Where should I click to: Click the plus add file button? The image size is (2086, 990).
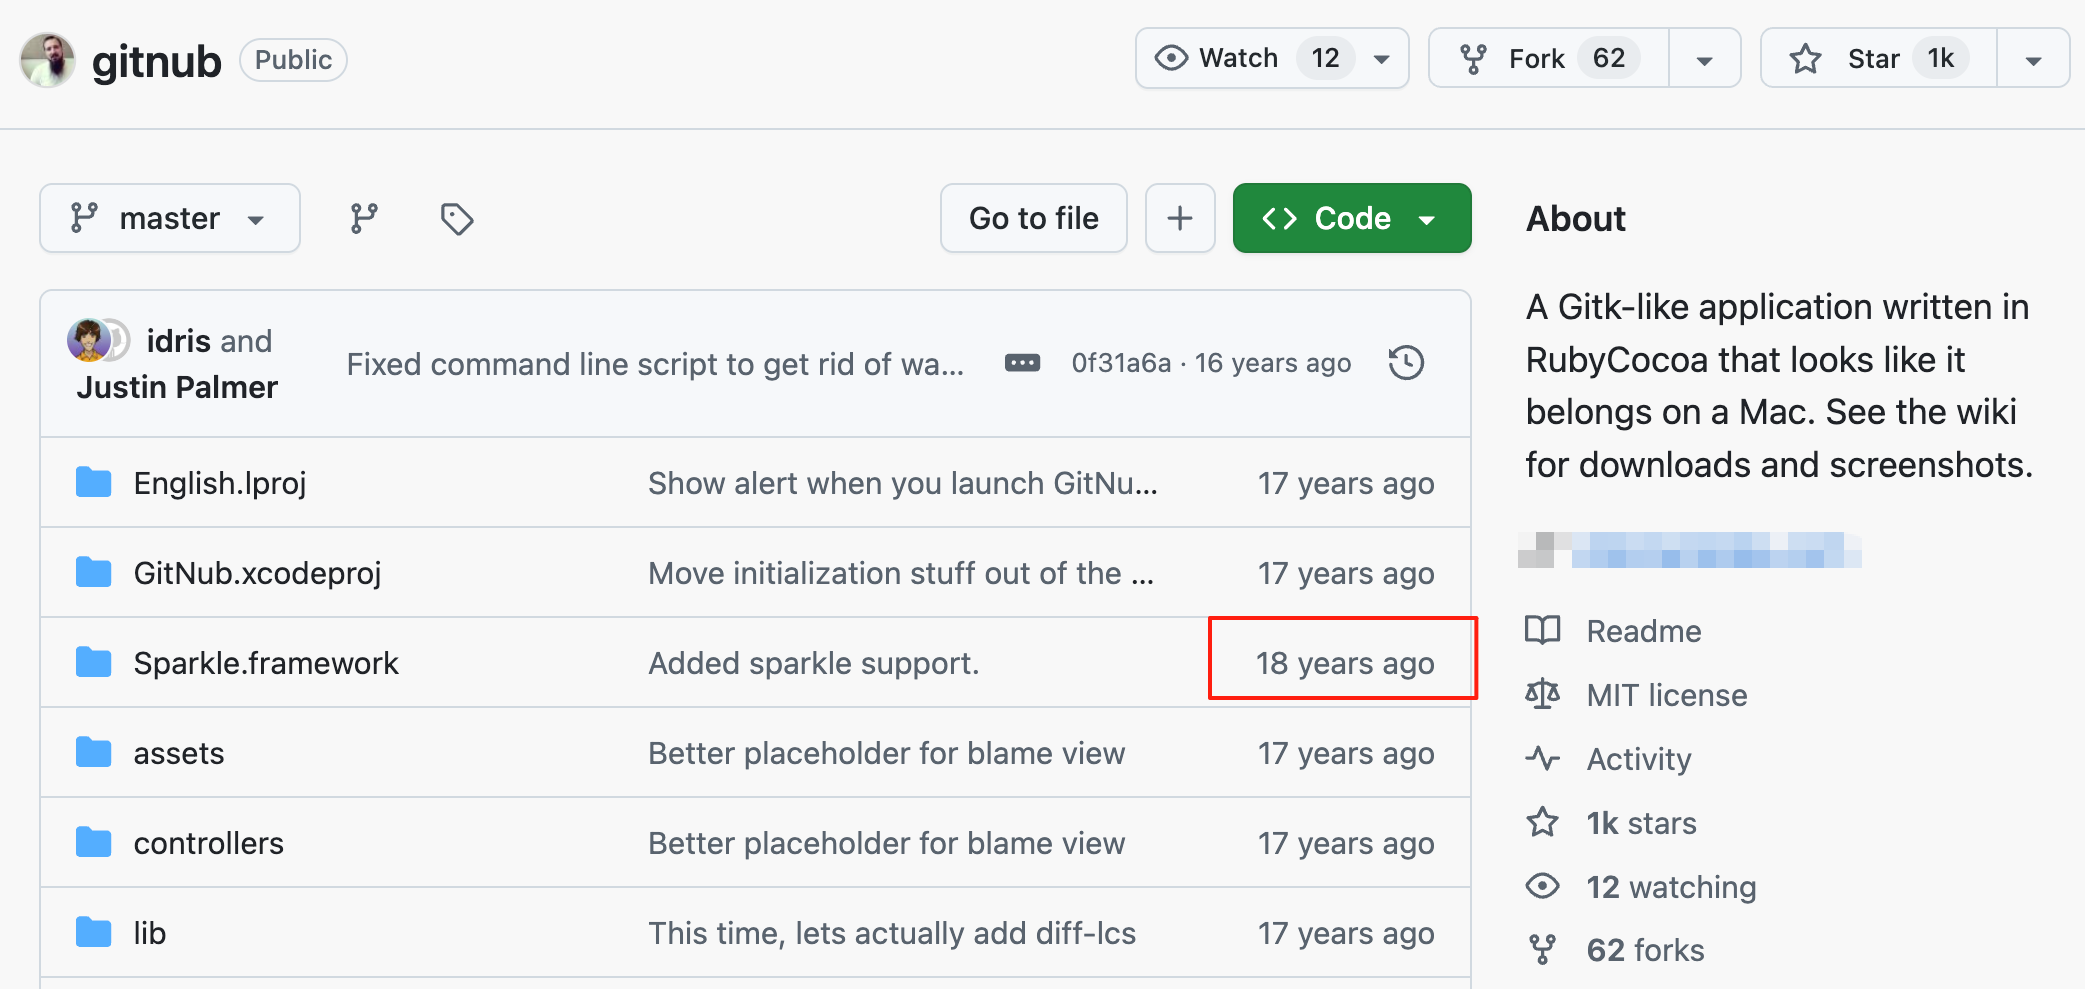click(1180, 218)
